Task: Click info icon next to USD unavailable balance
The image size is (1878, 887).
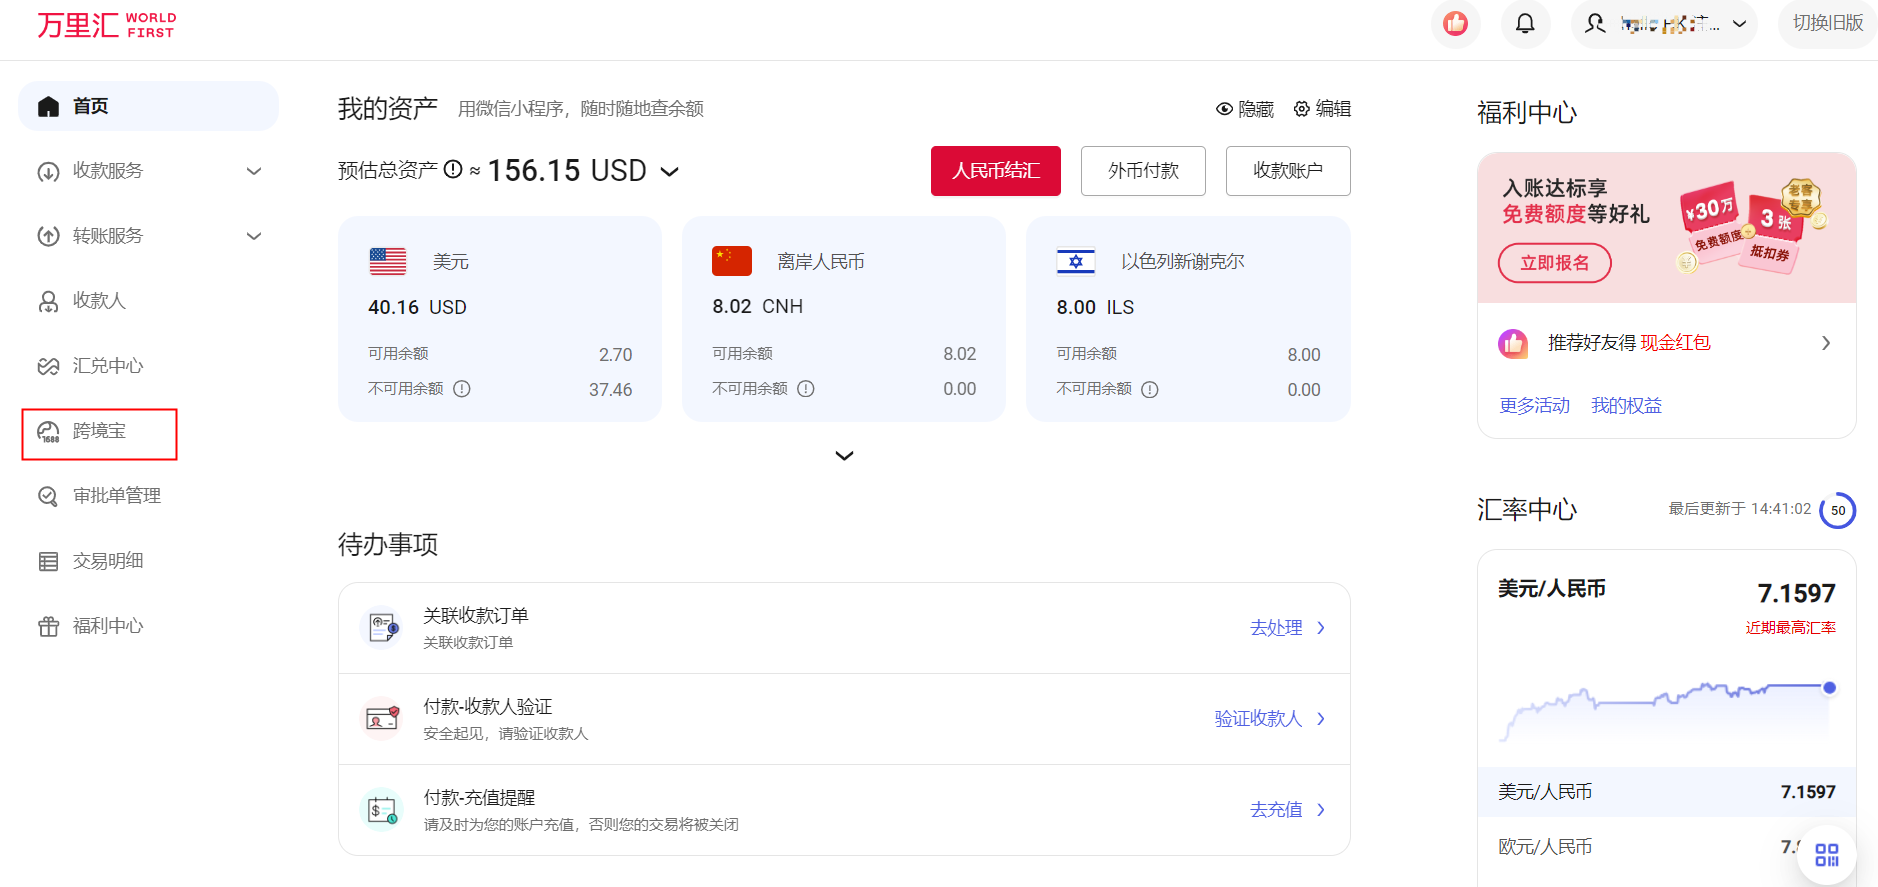Action: 462,389
